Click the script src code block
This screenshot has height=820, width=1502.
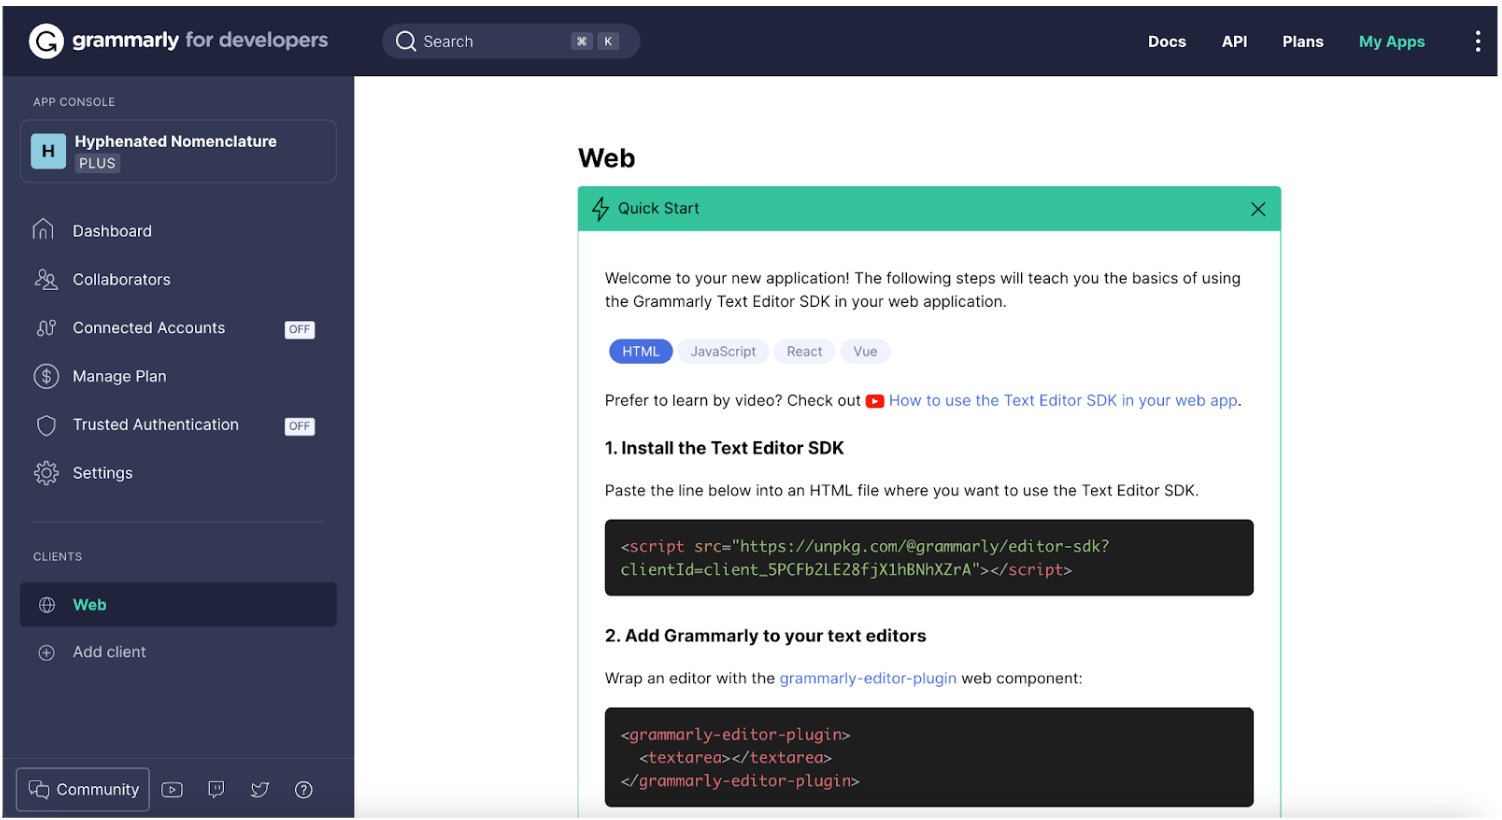(x=929, y=558)
